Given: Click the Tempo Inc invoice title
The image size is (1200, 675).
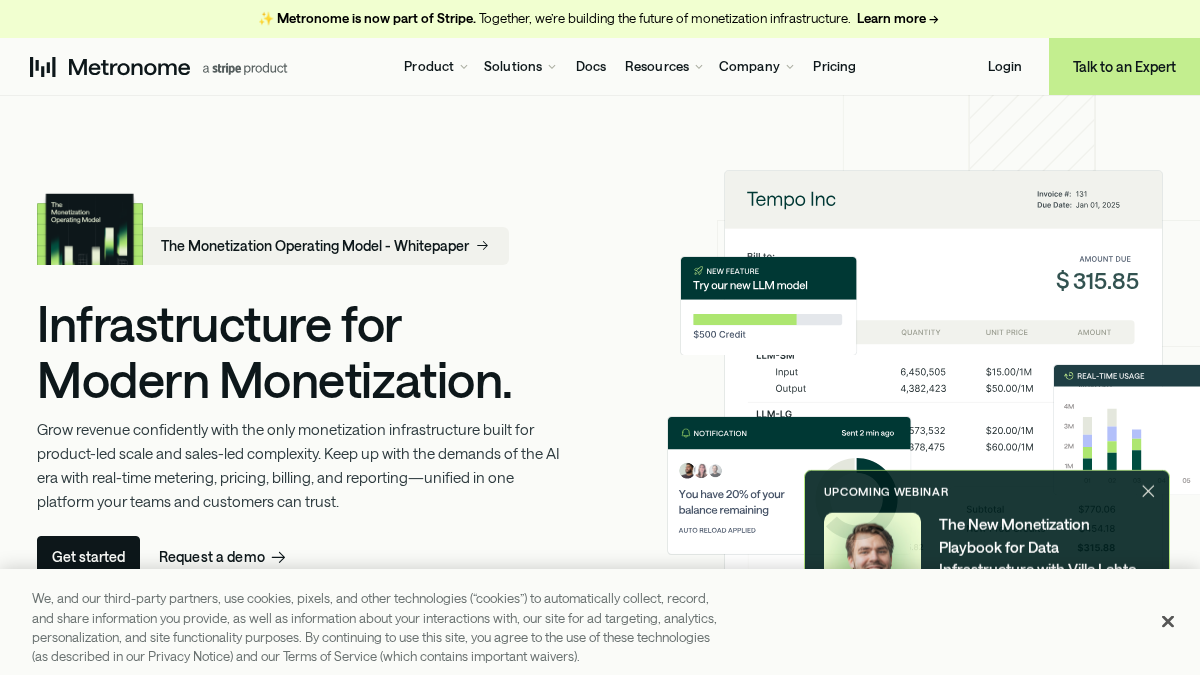Looking at the screenshot, I should pos(791,199).
